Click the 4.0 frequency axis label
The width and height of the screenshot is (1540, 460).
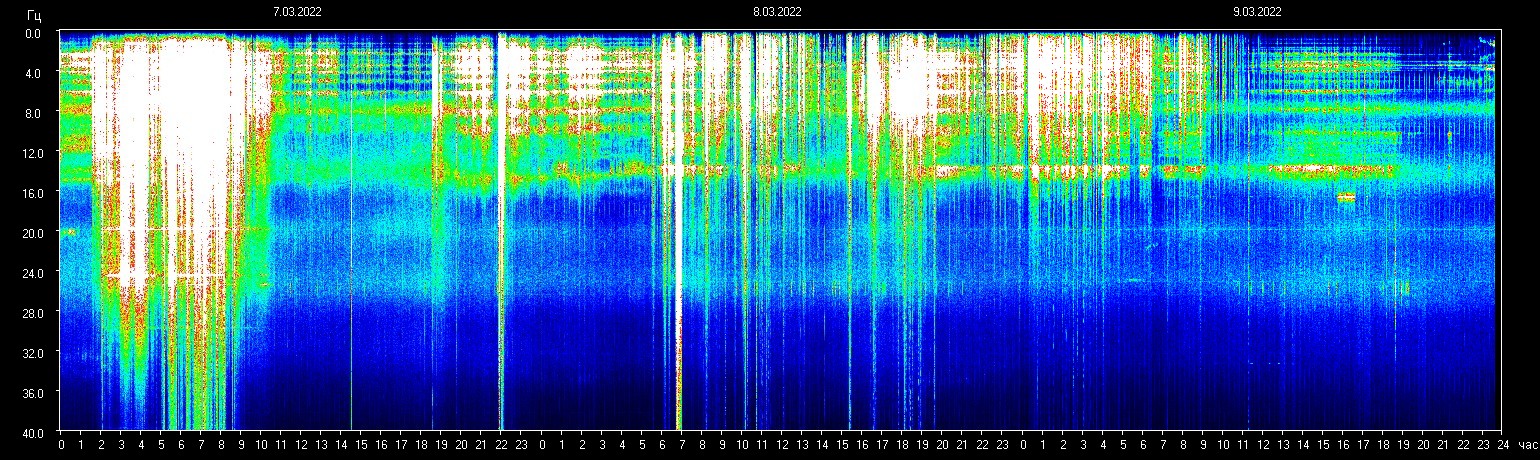click(x=32, y=73)
